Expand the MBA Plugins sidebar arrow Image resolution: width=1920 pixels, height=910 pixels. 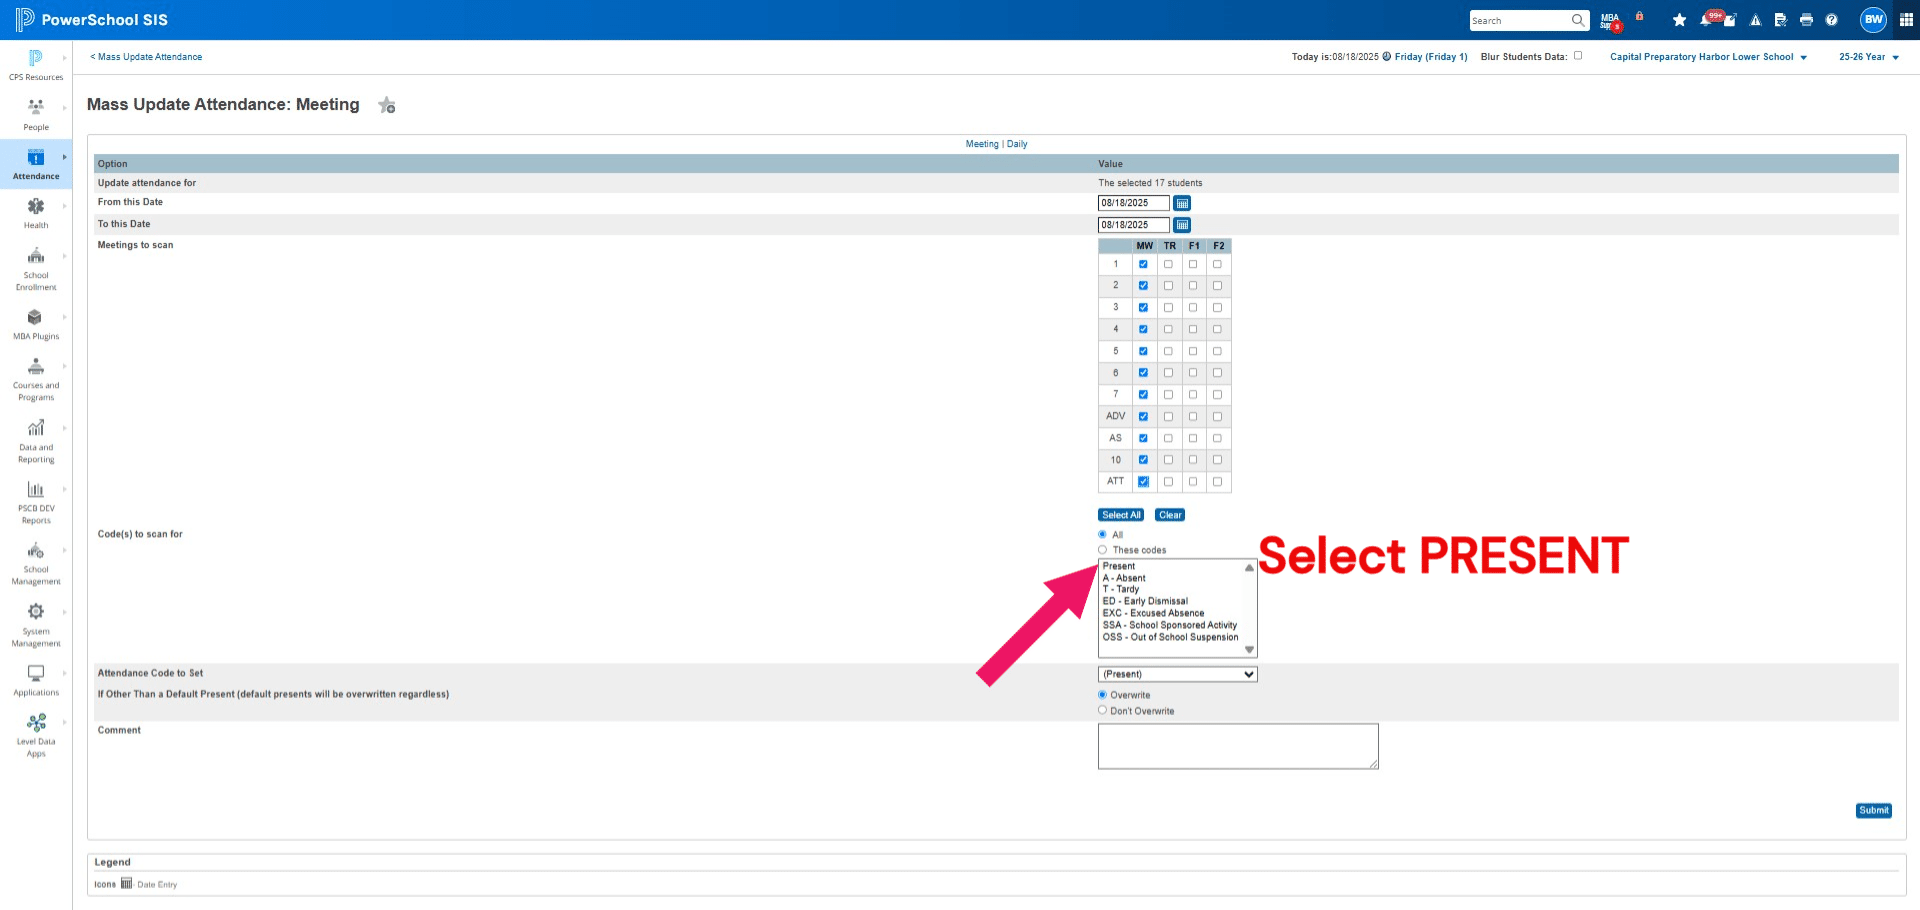pos(65,317)
